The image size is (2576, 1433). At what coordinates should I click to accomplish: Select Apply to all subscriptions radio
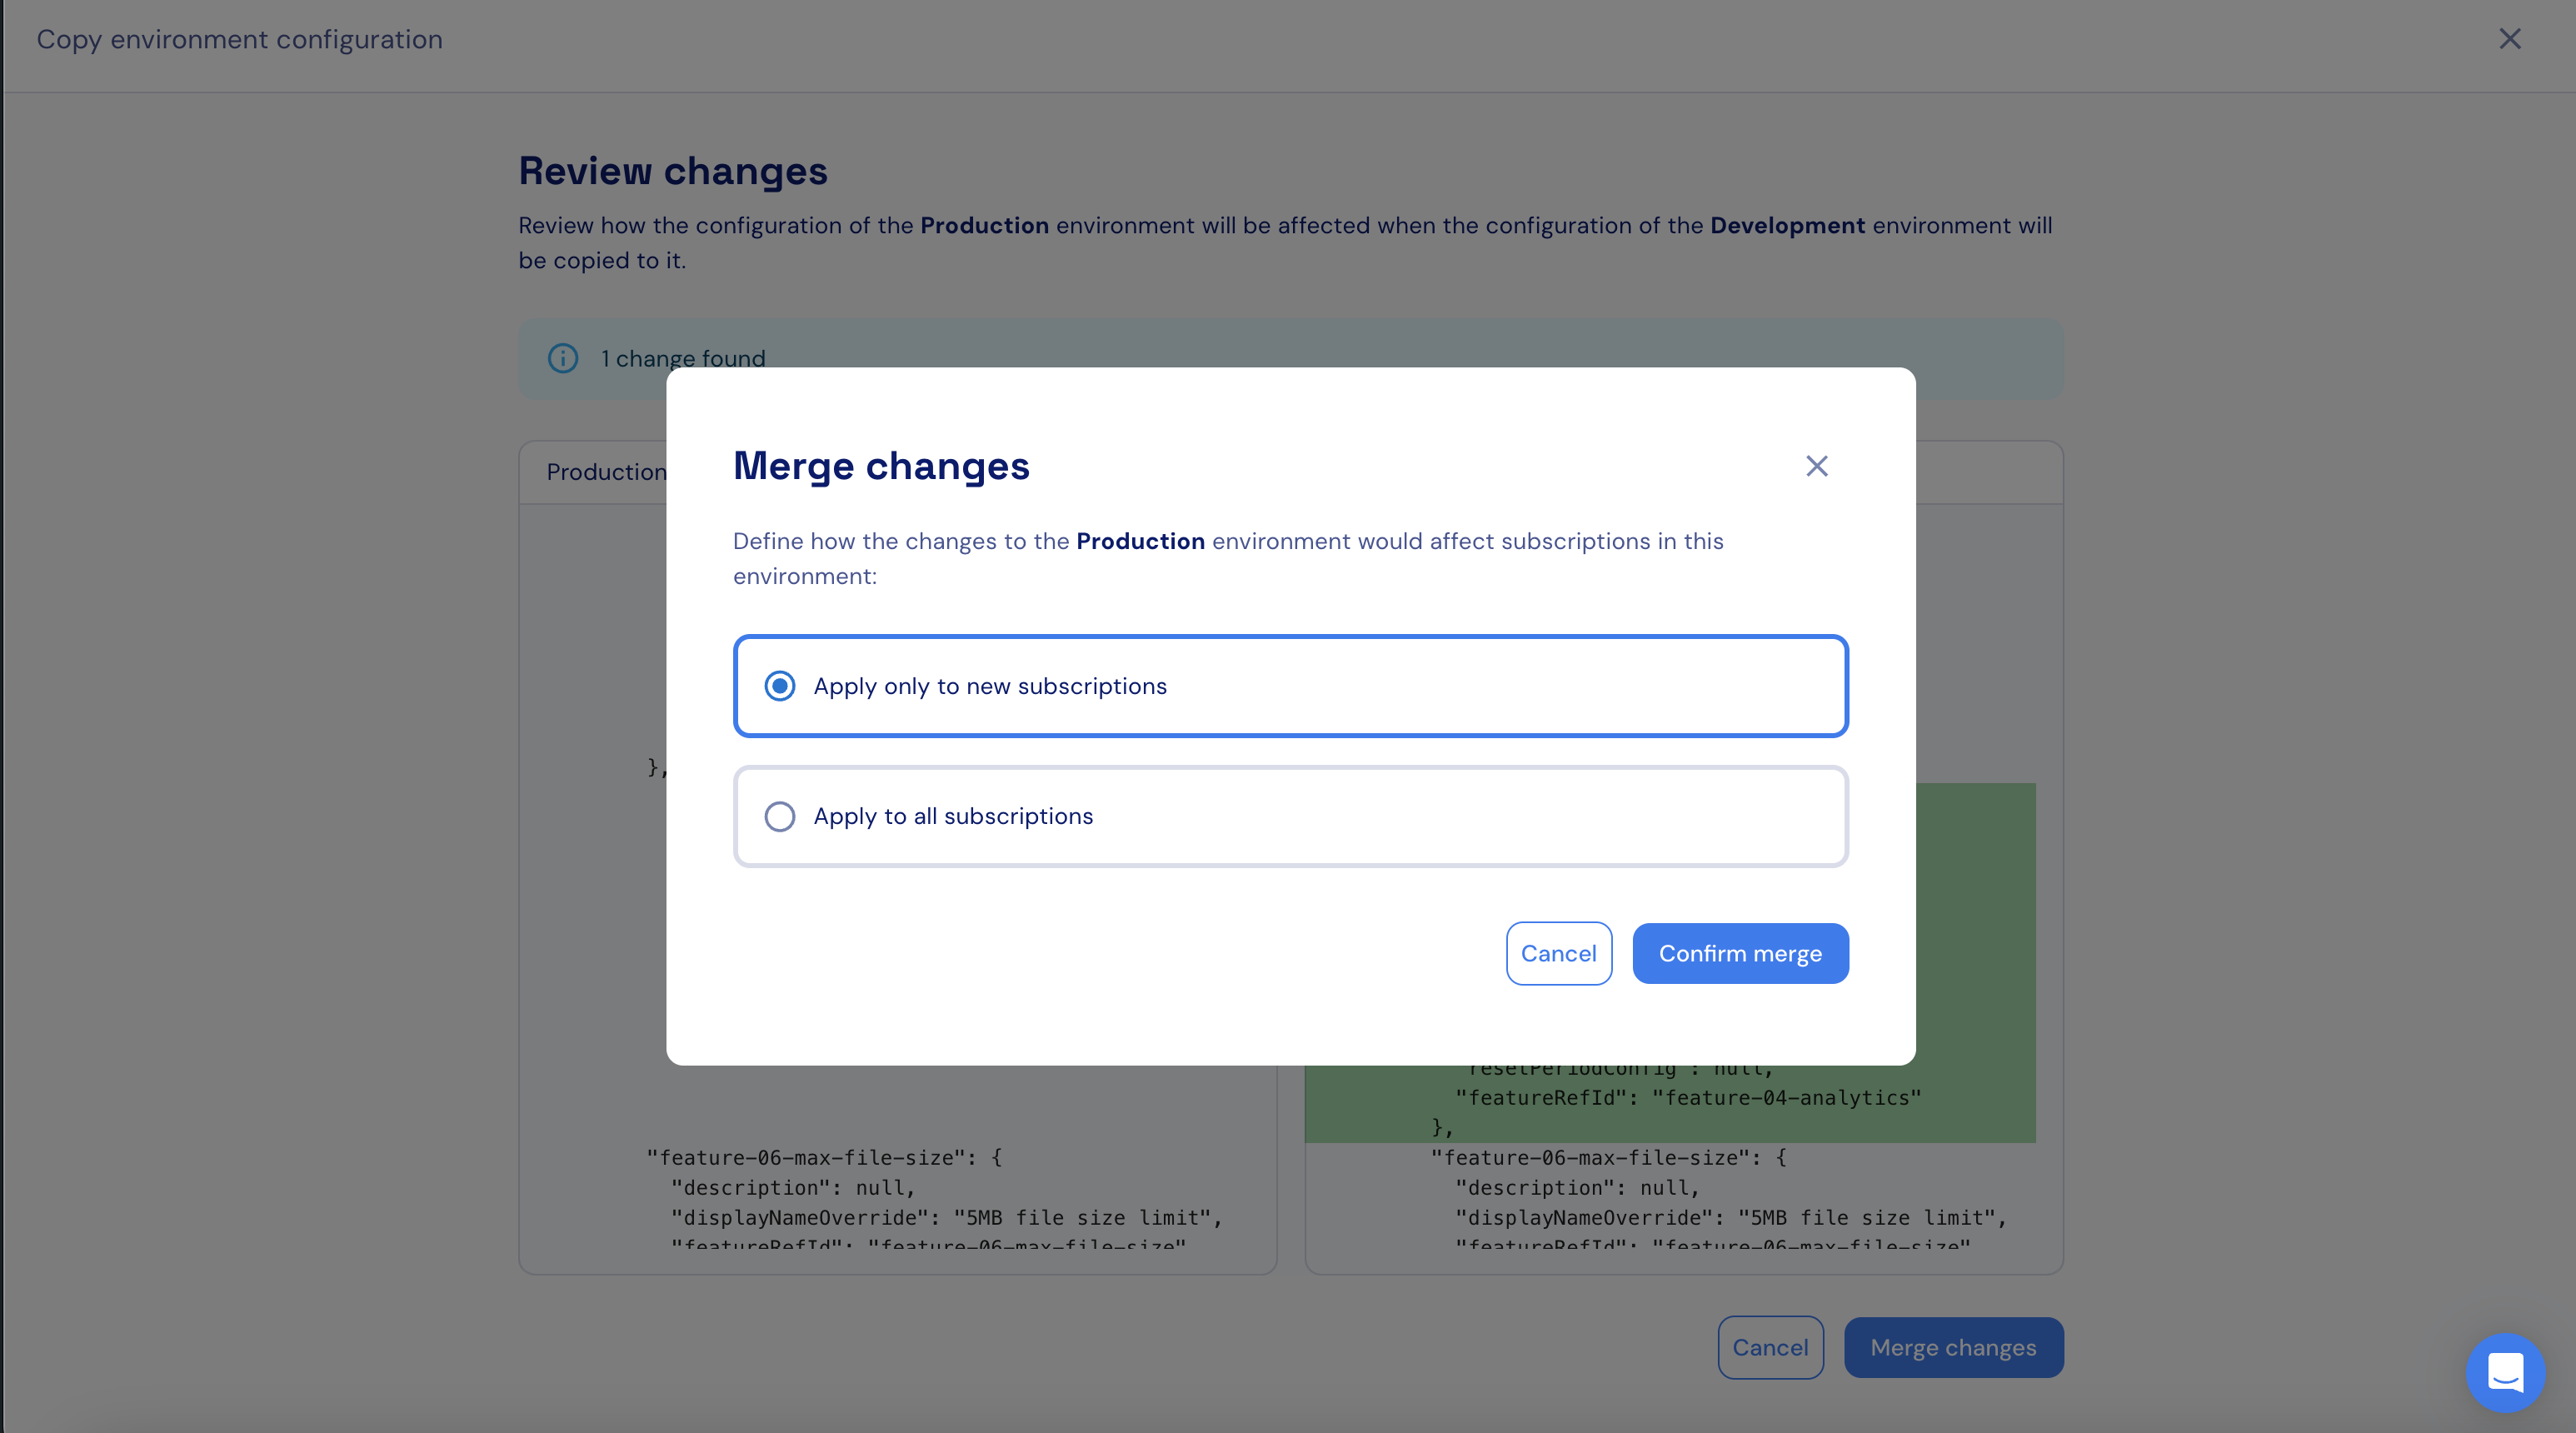[x=779, y=816]
